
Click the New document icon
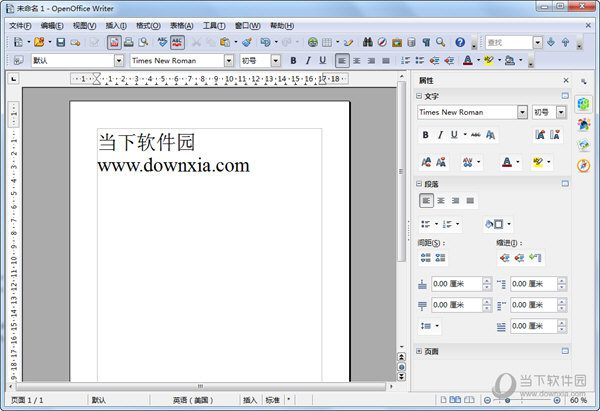point(18,42)
